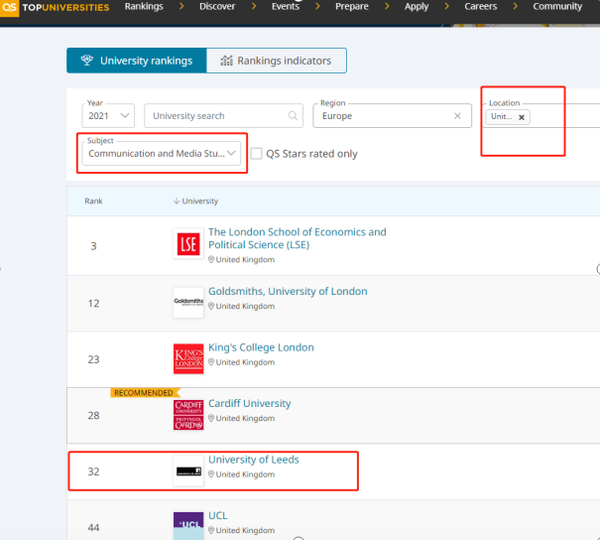Open the Prepare menu
This screenshot has width=600, height=540.
352,7
